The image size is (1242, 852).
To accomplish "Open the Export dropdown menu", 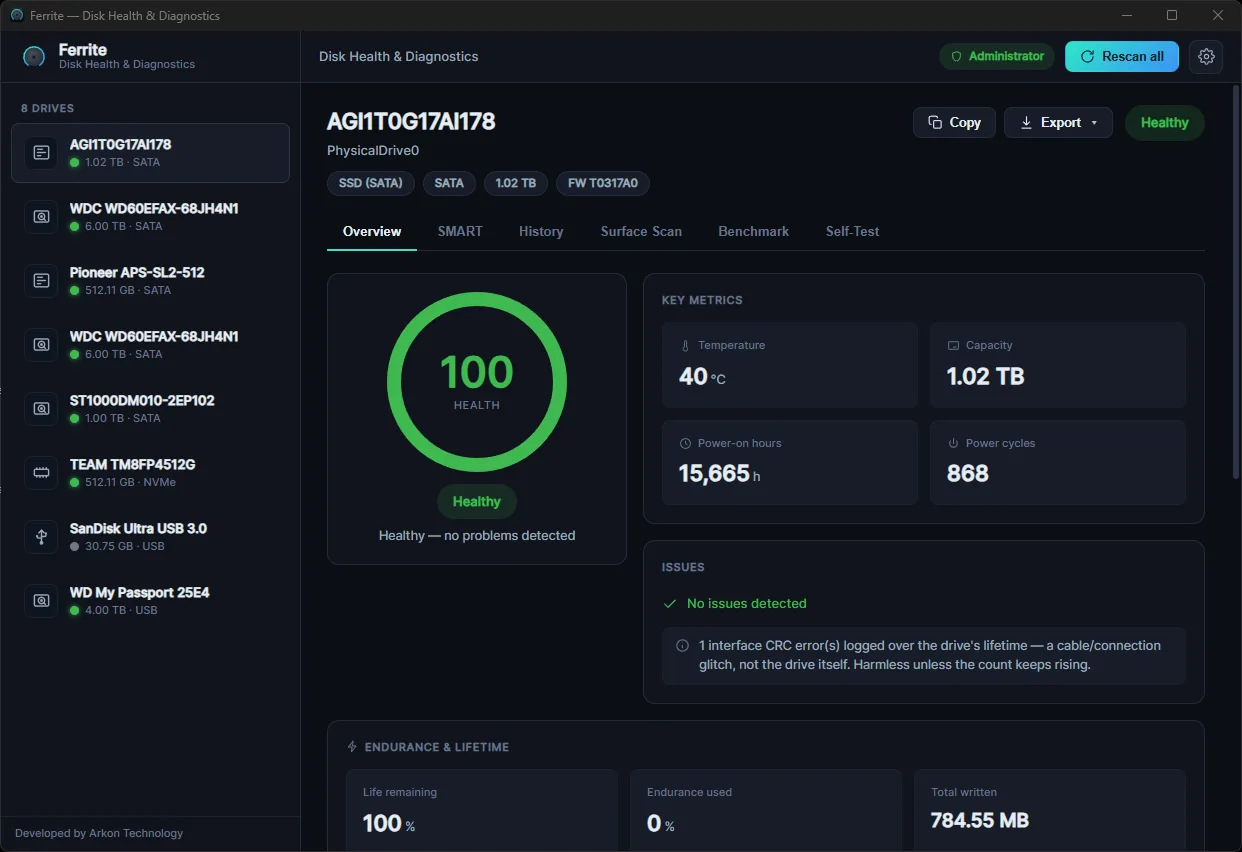I will point(1058,122).
